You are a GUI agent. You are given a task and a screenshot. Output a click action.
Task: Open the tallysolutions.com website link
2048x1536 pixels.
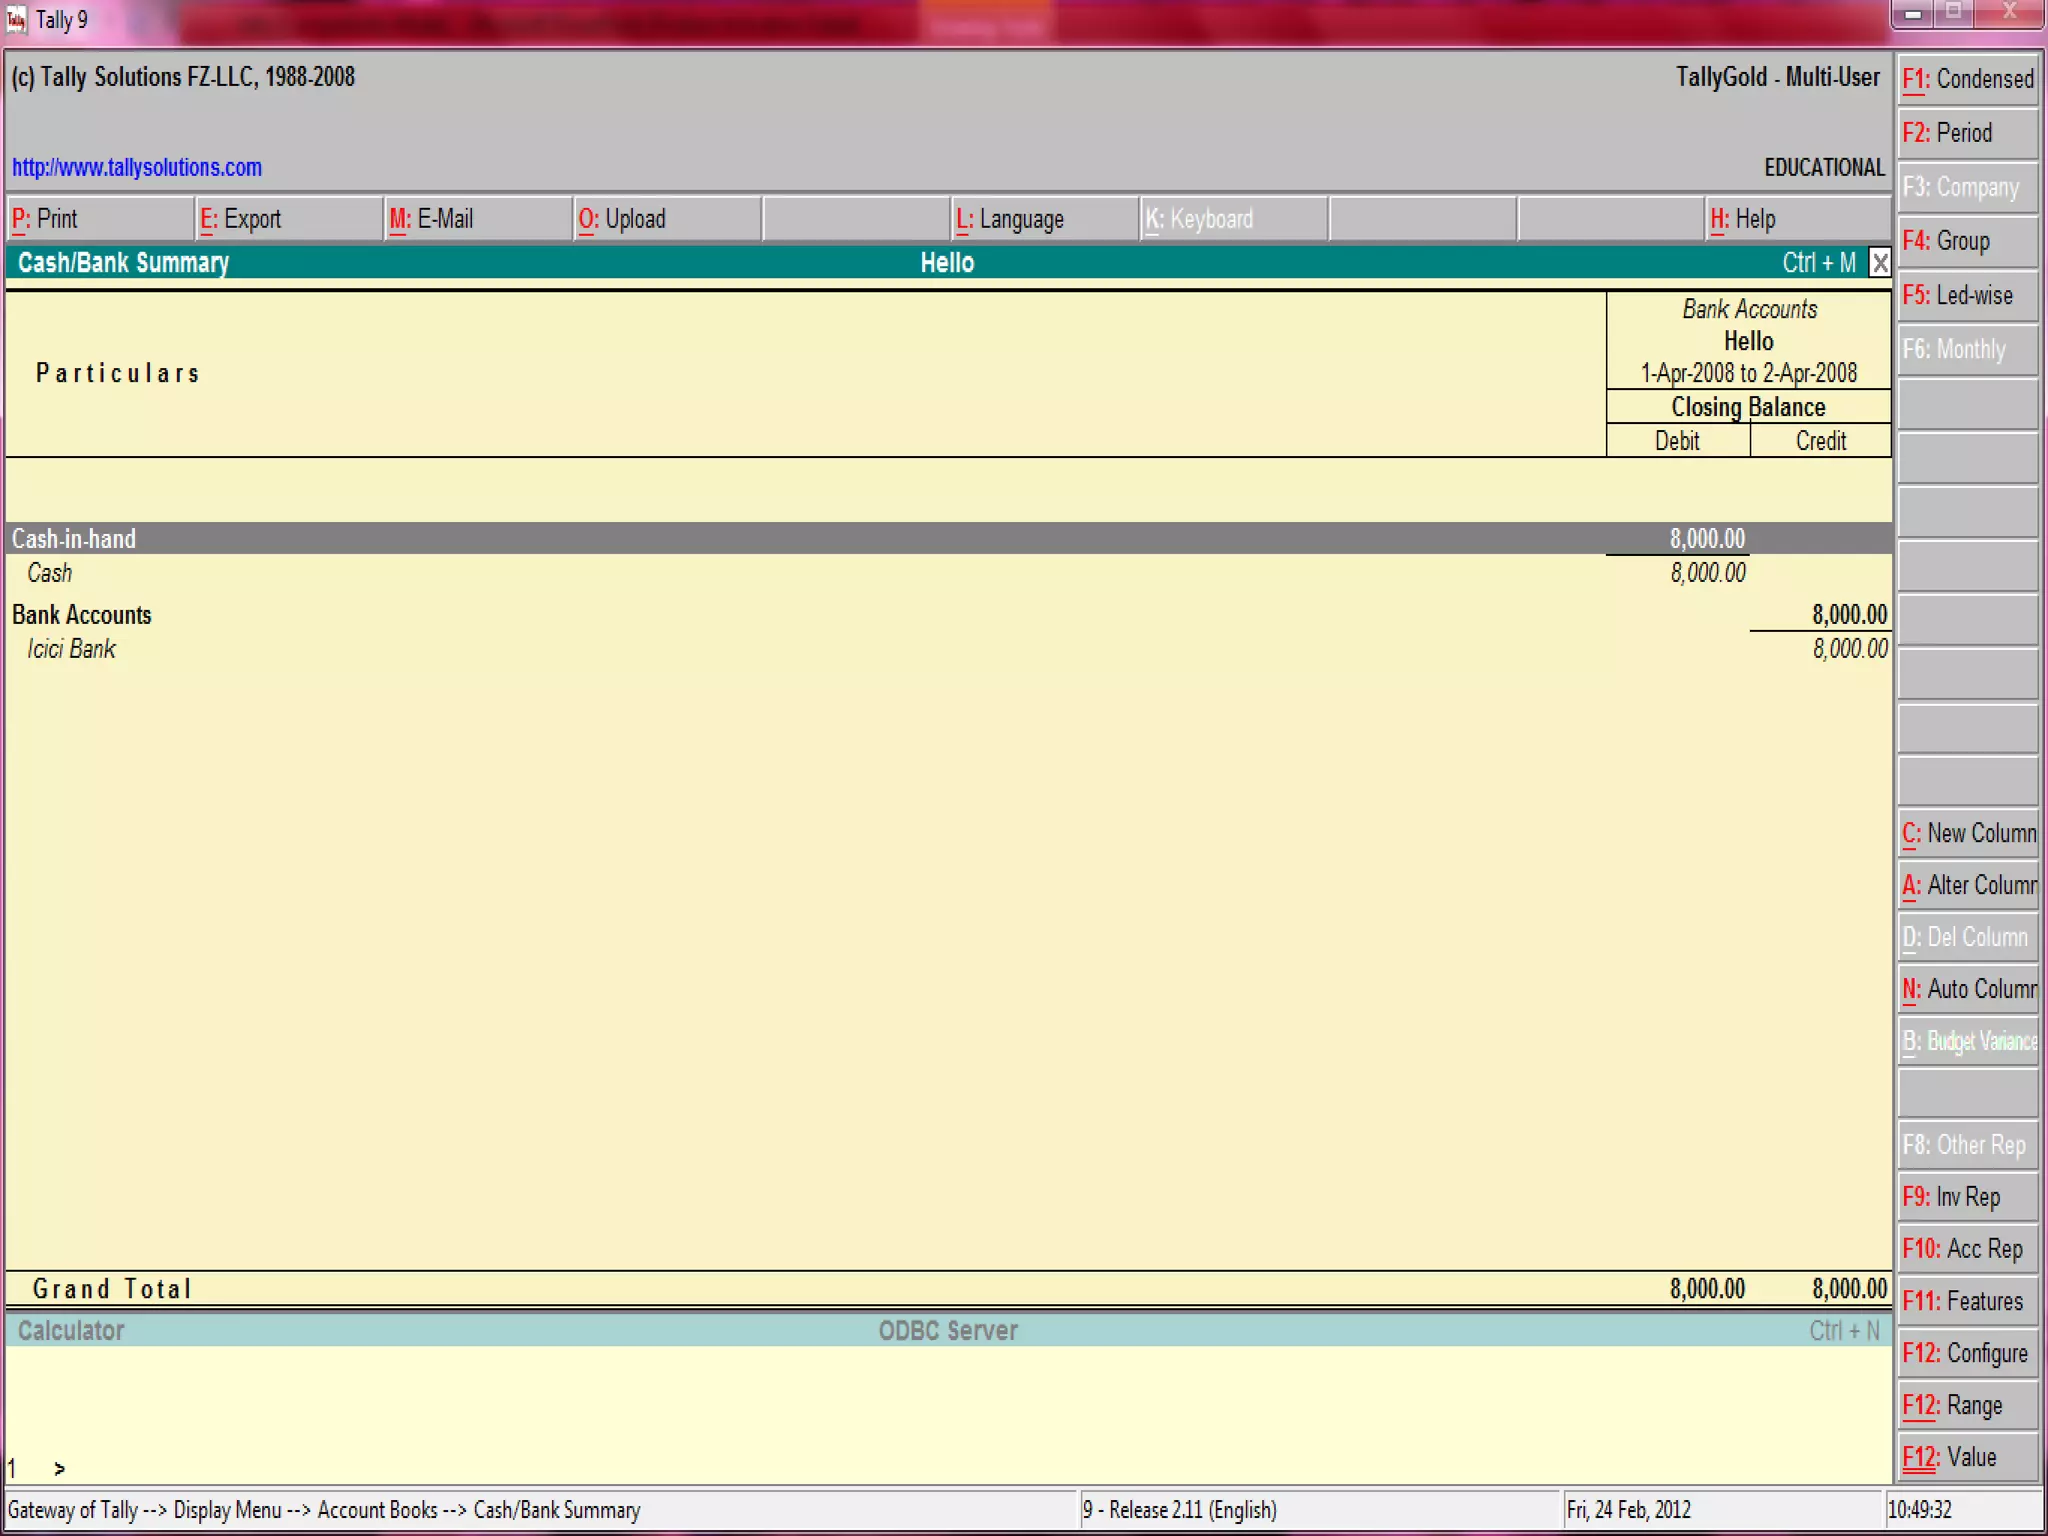pos(137,167)
